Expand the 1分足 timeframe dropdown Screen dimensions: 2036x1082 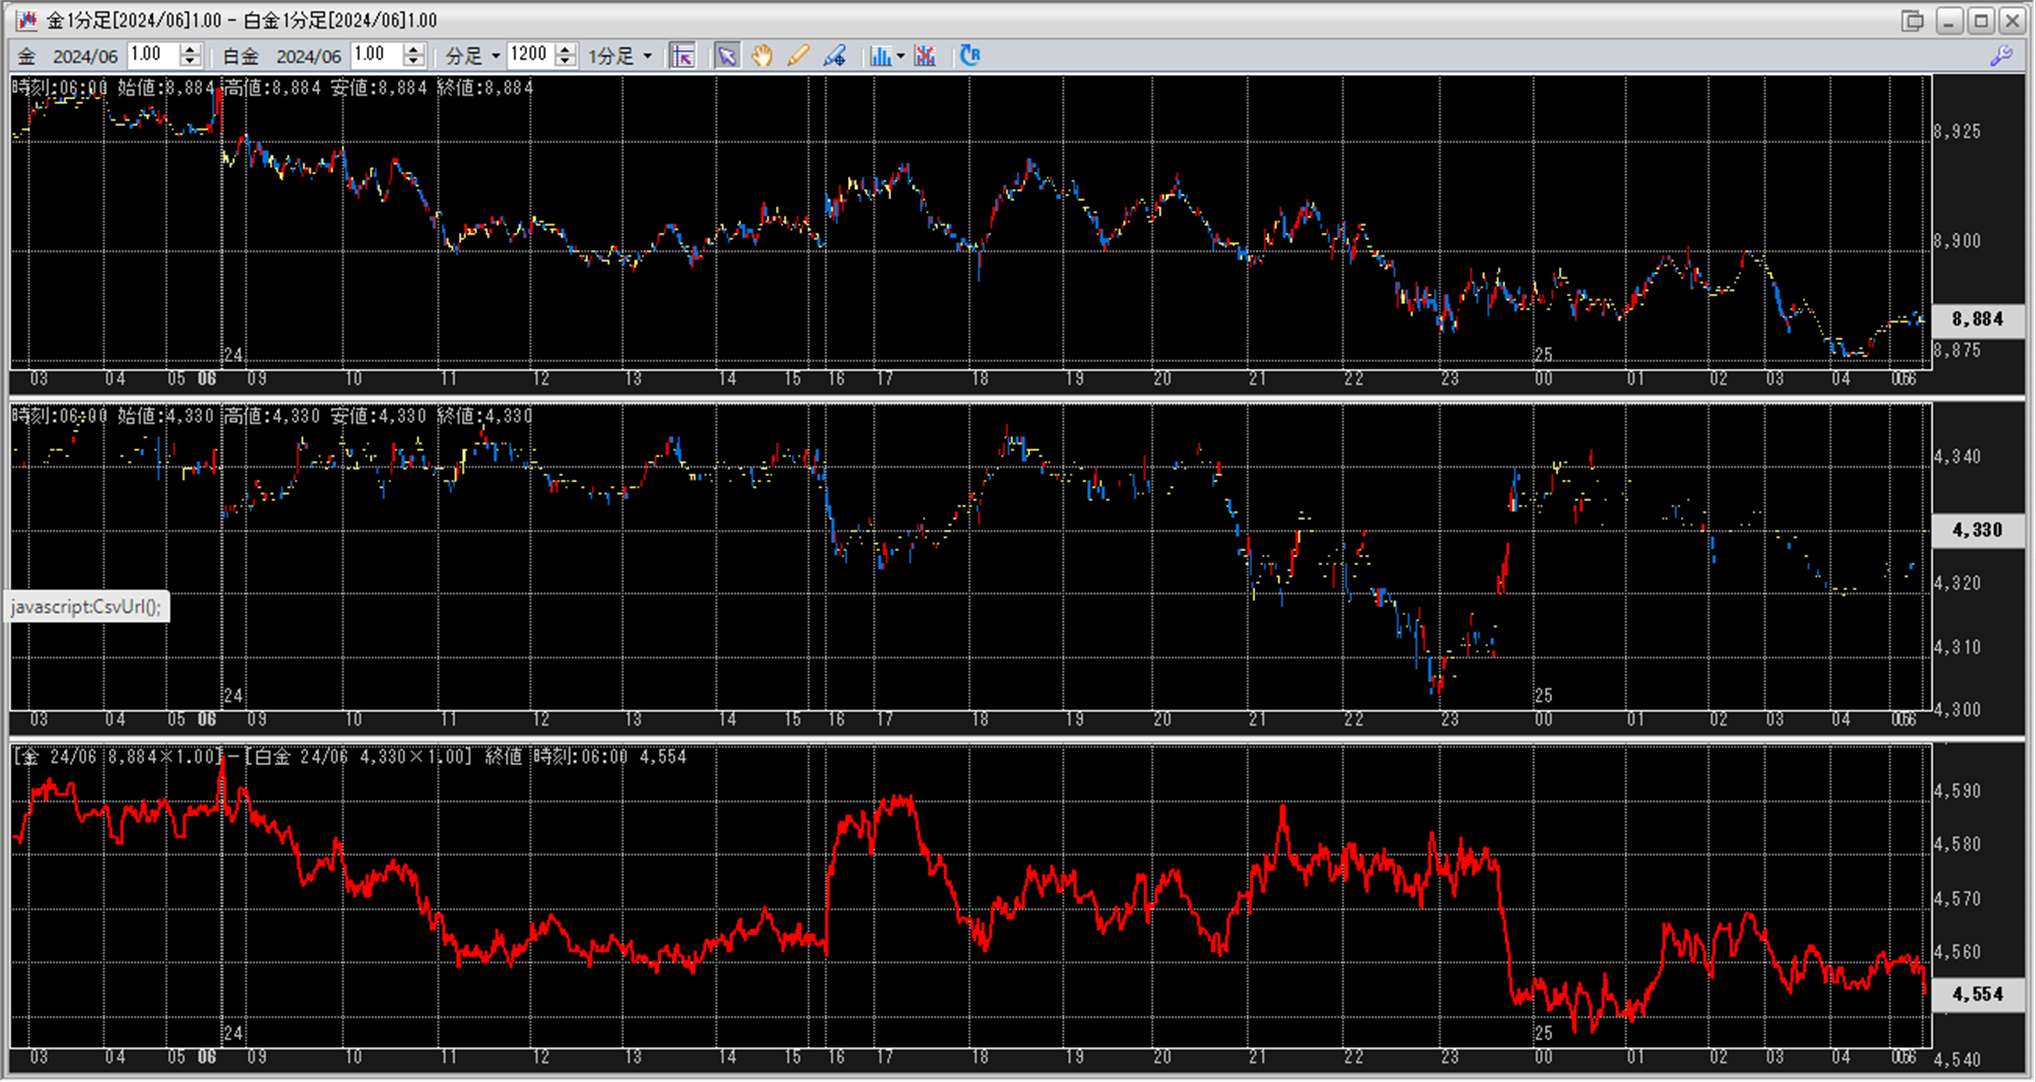(x=620, y=56)
